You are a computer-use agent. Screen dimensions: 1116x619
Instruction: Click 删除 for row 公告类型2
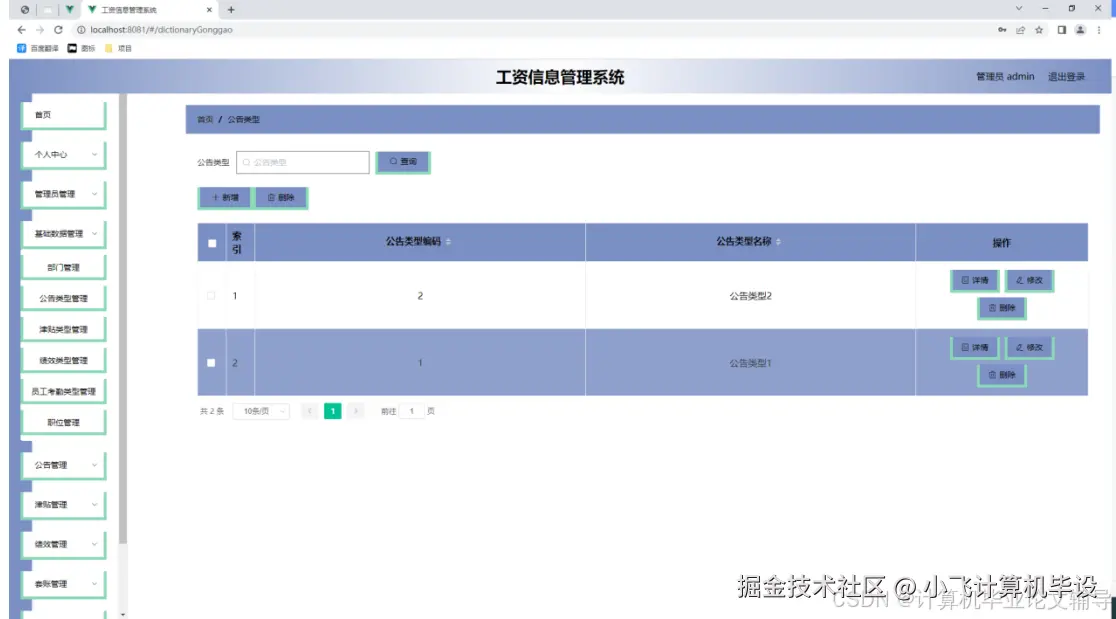pos(1001,307)
